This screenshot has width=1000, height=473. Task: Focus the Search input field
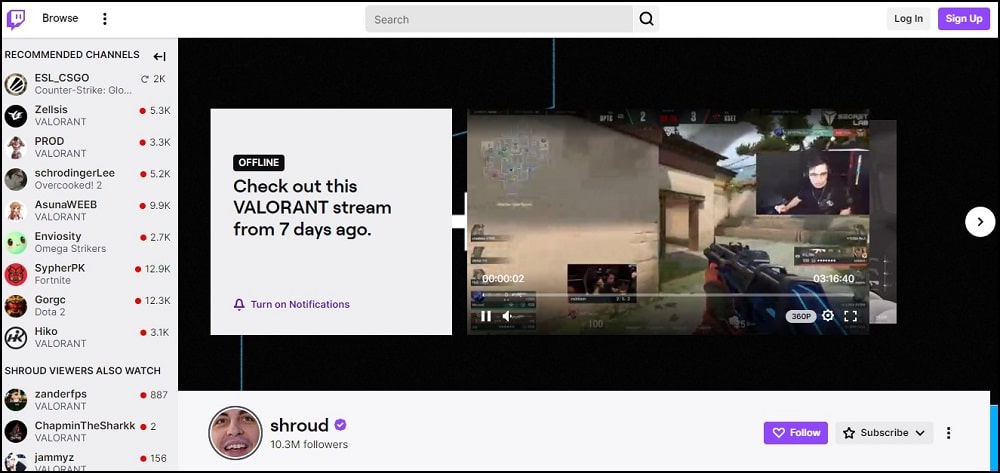pos(499,19)
